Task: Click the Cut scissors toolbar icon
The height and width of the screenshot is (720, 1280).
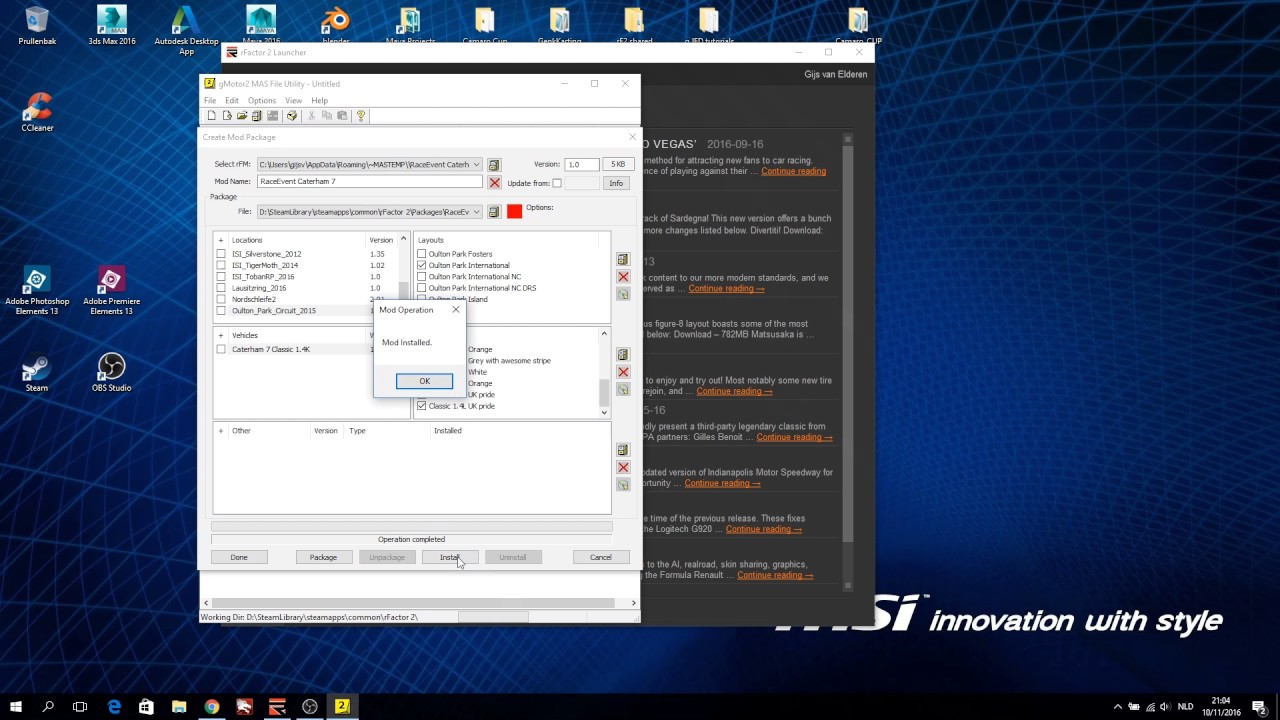Action: point(311,116)
